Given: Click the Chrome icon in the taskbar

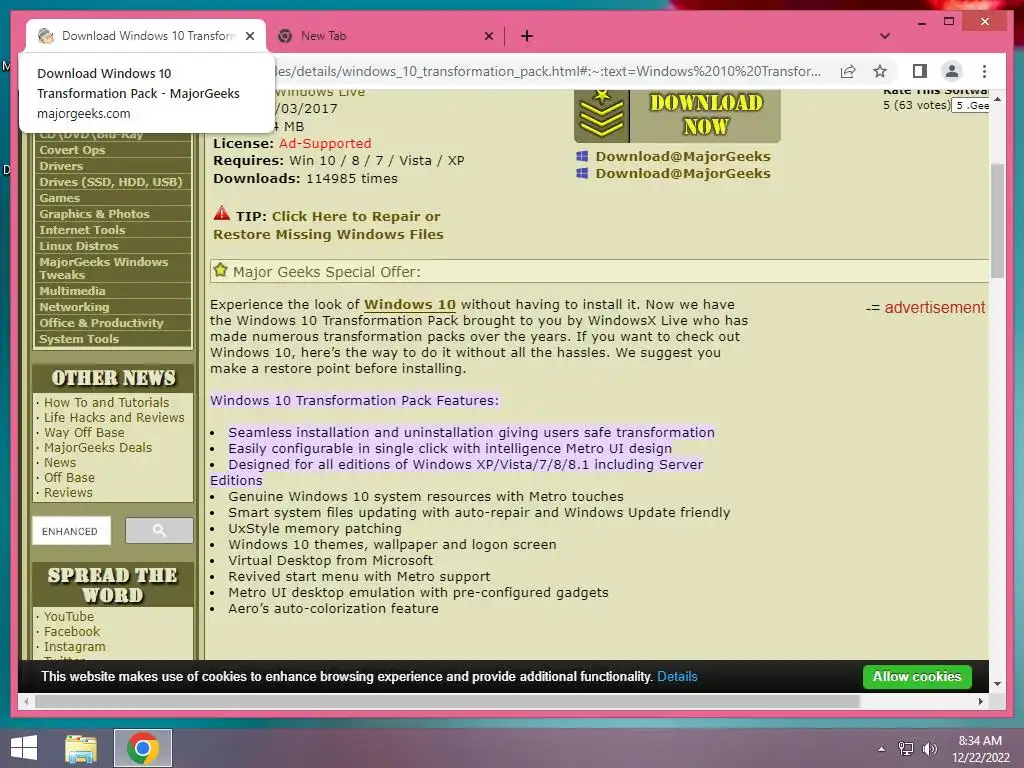Looking at the screenshot, I should [143, 748].
